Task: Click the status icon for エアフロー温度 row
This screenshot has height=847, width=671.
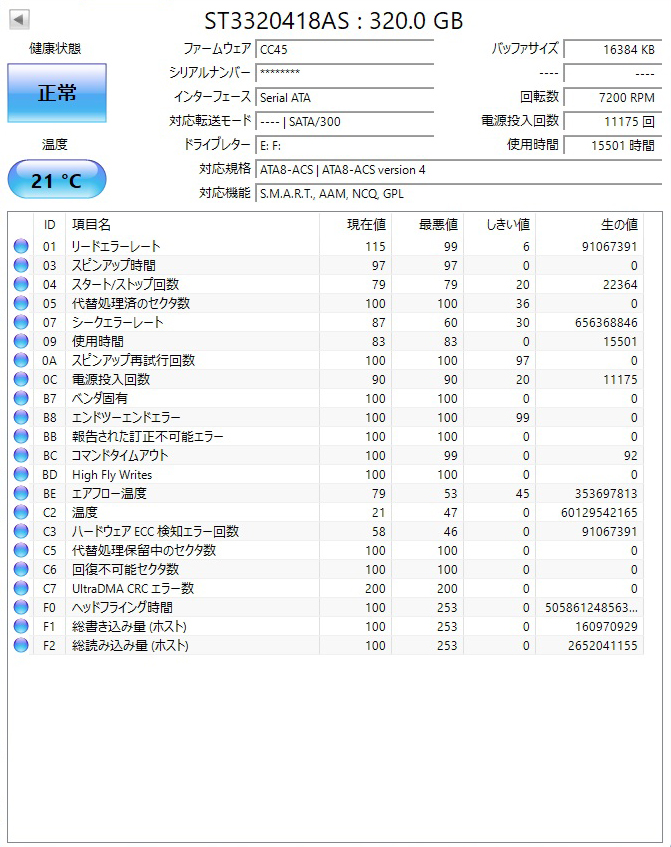Action: pos(21,493)
